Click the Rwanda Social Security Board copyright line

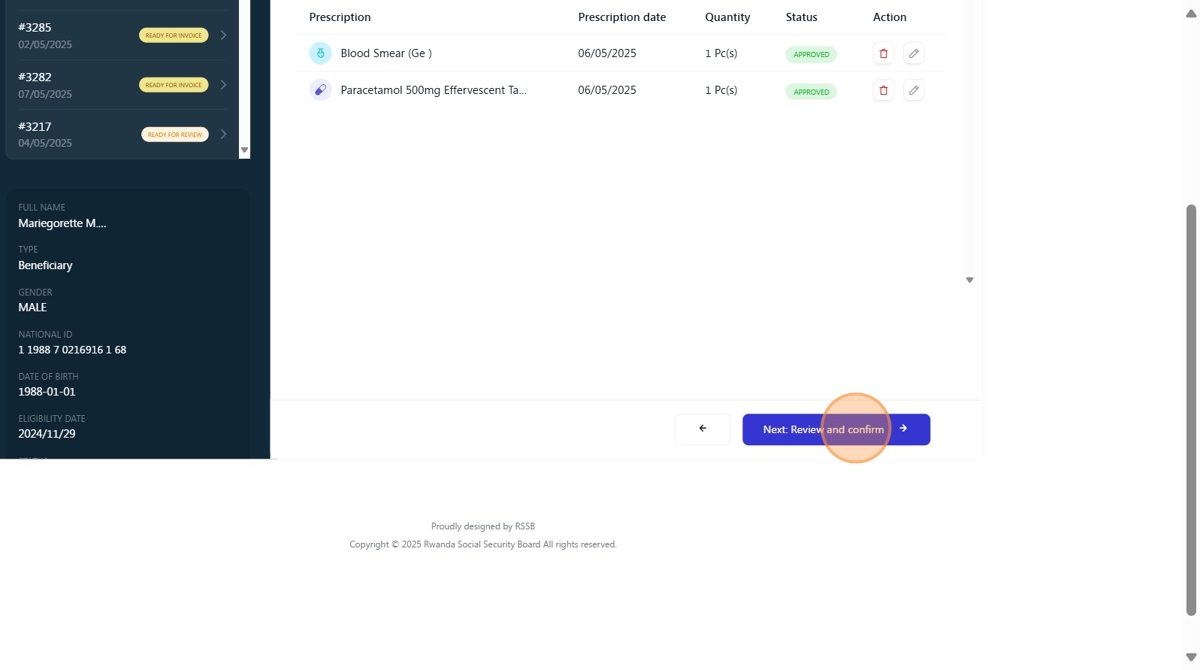click(x=483, y=544)
